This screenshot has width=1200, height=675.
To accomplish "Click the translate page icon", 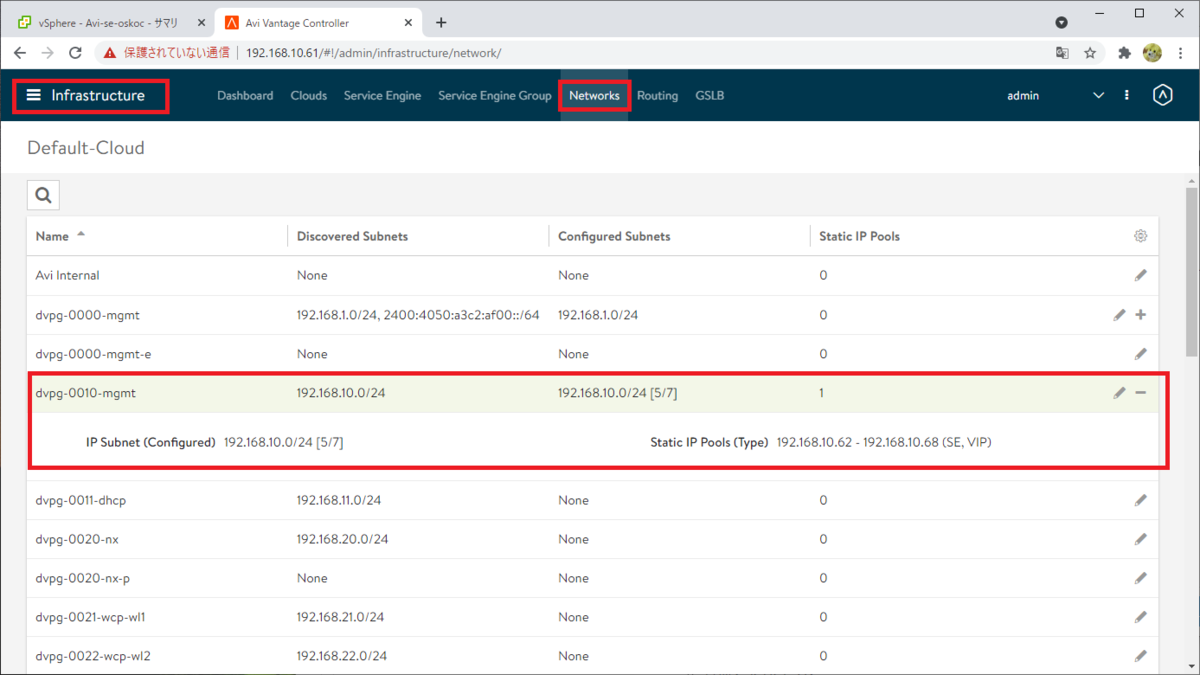I will click(1062, 53).
